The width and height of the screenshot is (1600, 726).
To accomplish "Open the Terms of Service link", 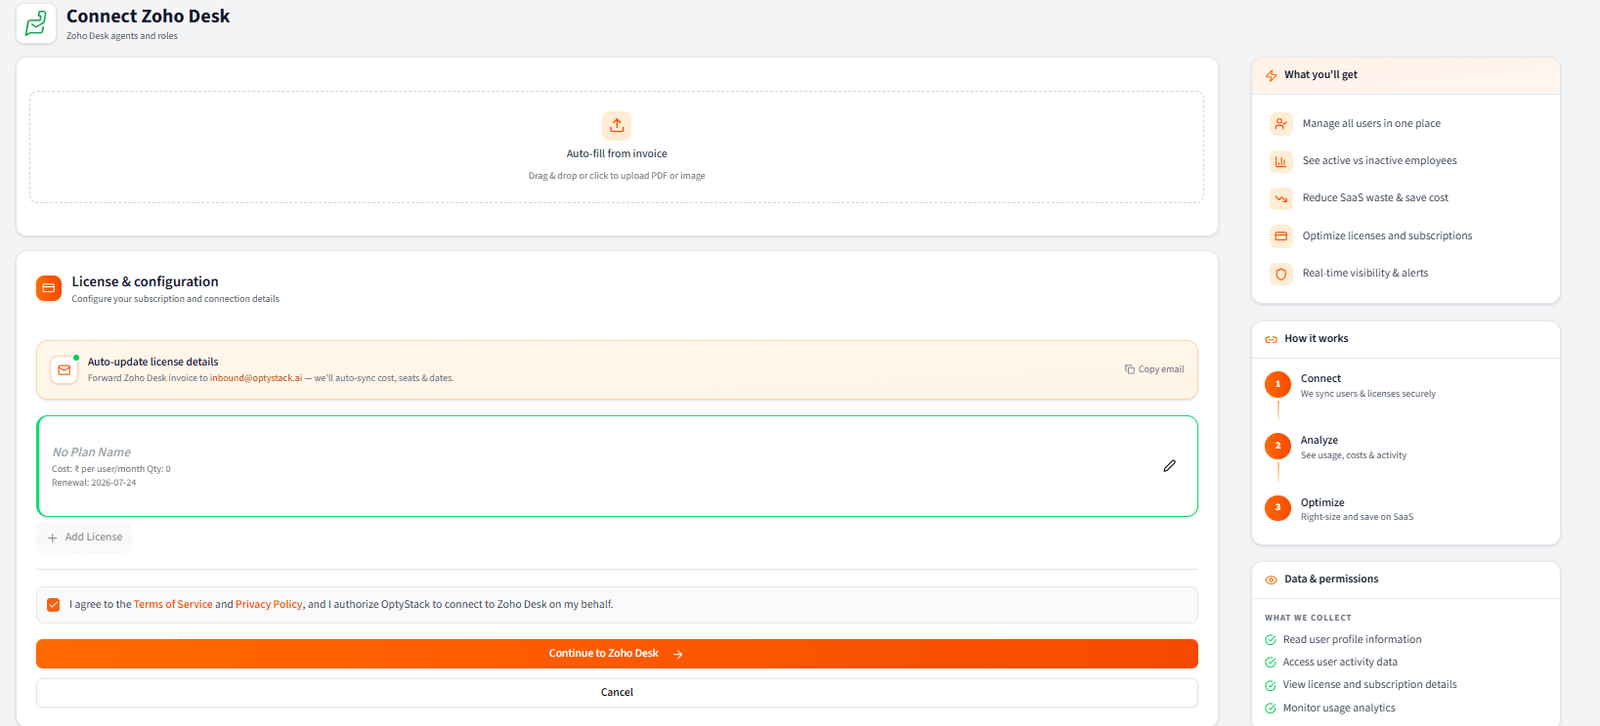I will (x=173, y=605).
